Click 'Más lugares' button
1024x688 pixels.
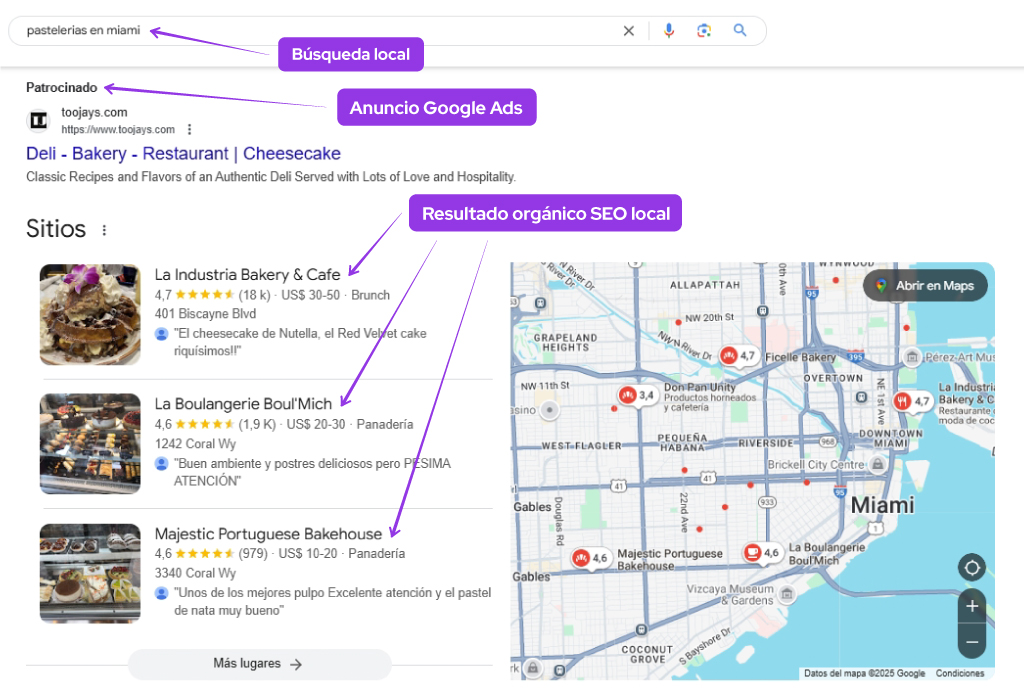pyautogui.click(x=259, y=664)
